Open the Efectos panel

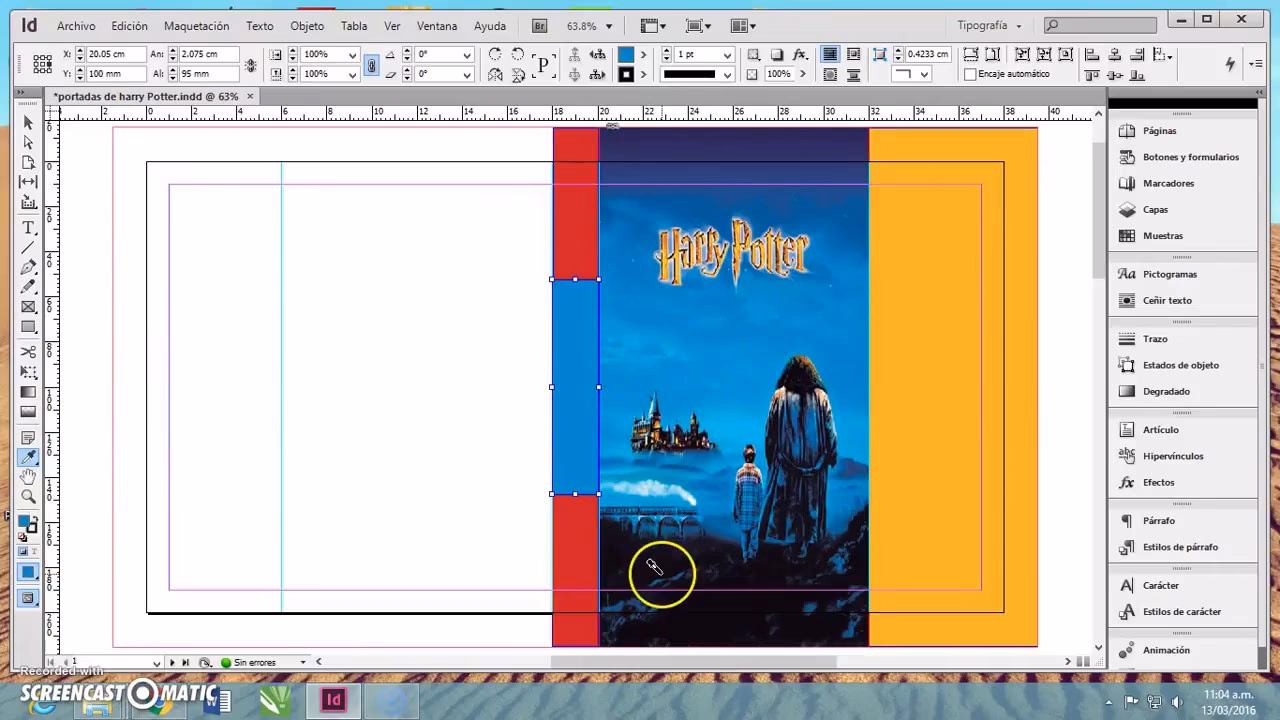1158,482
